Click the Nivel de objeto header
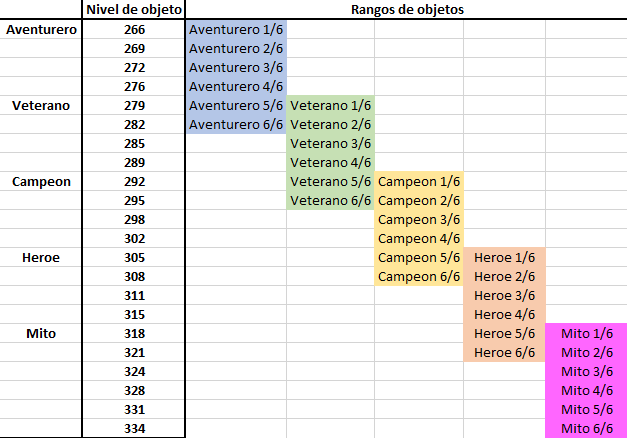Screen dimensions: 627x438 [x=134, y=9]
